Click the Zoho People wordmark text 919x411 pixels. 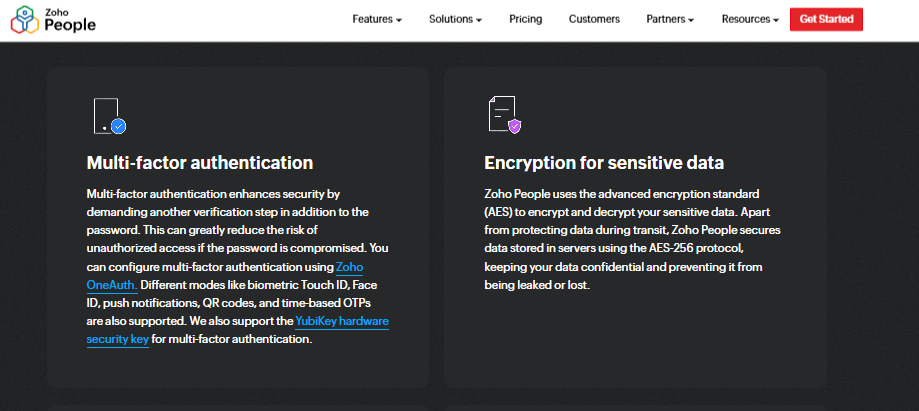tap(70, 21)
